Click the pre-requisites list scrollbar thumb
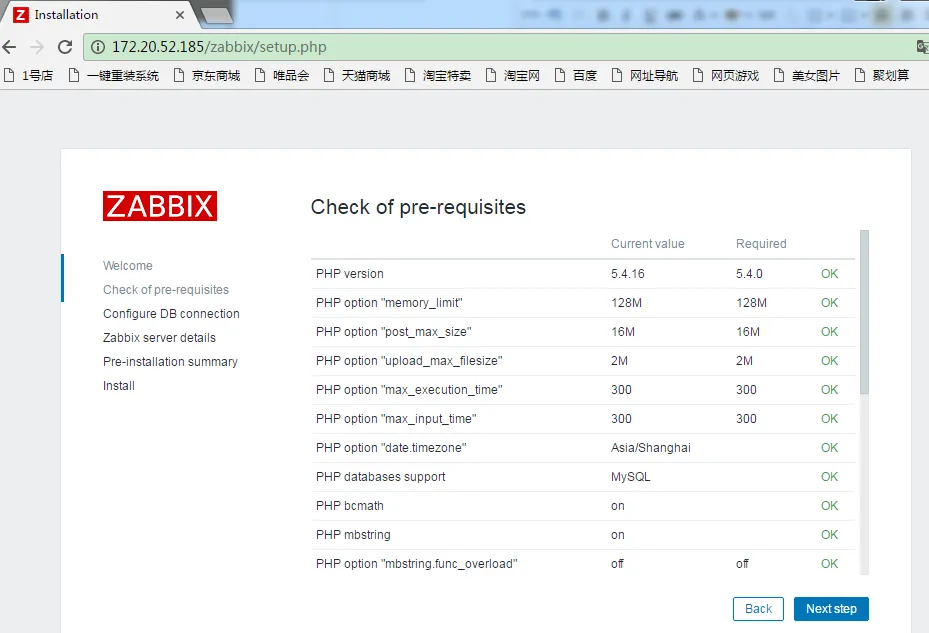 click(864, 312)
